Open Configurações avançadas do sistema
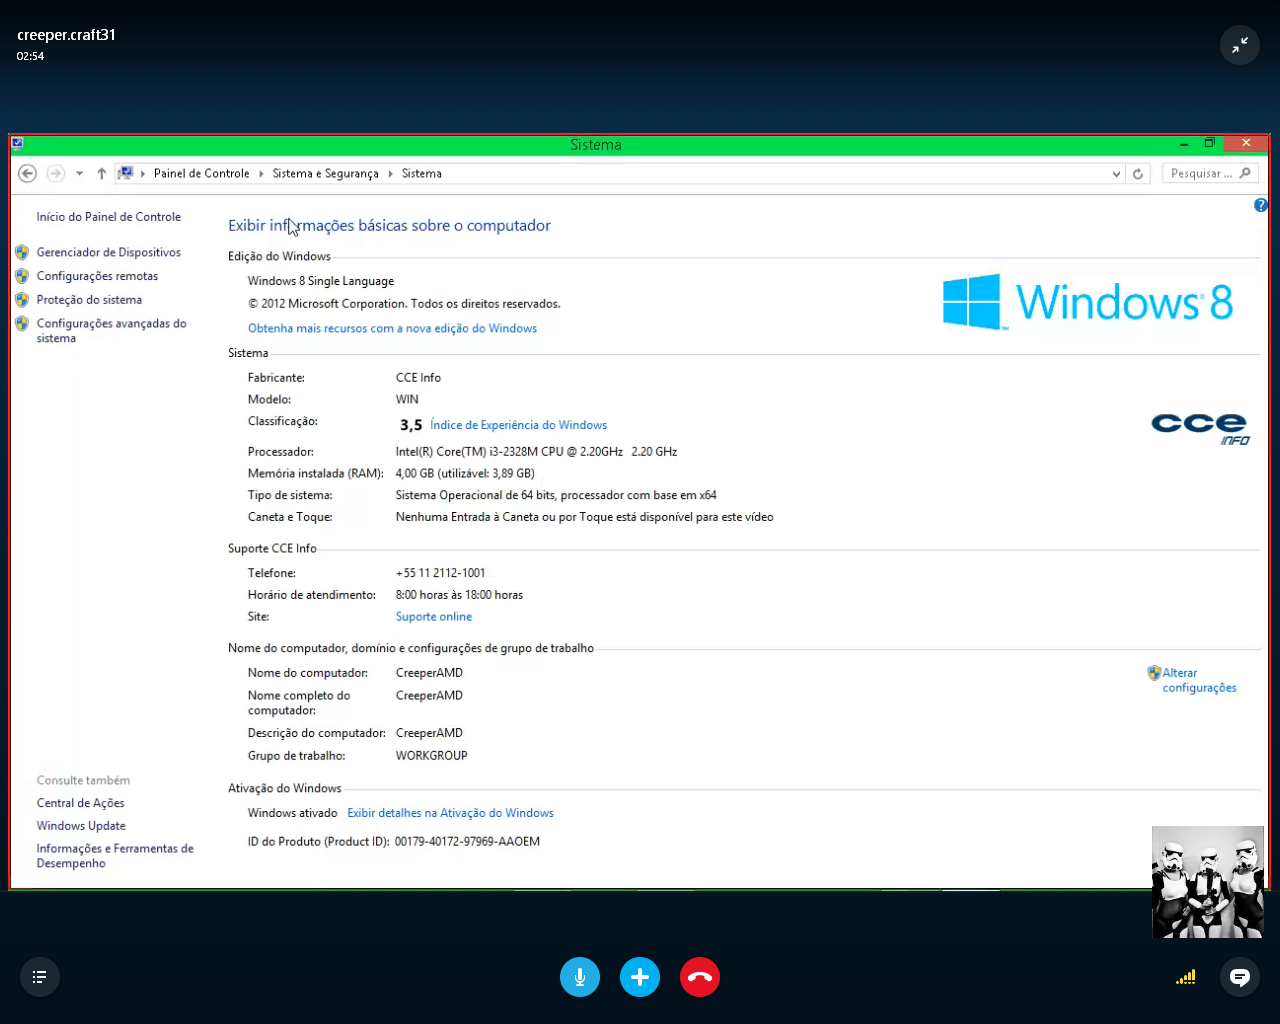 [111, 331]
